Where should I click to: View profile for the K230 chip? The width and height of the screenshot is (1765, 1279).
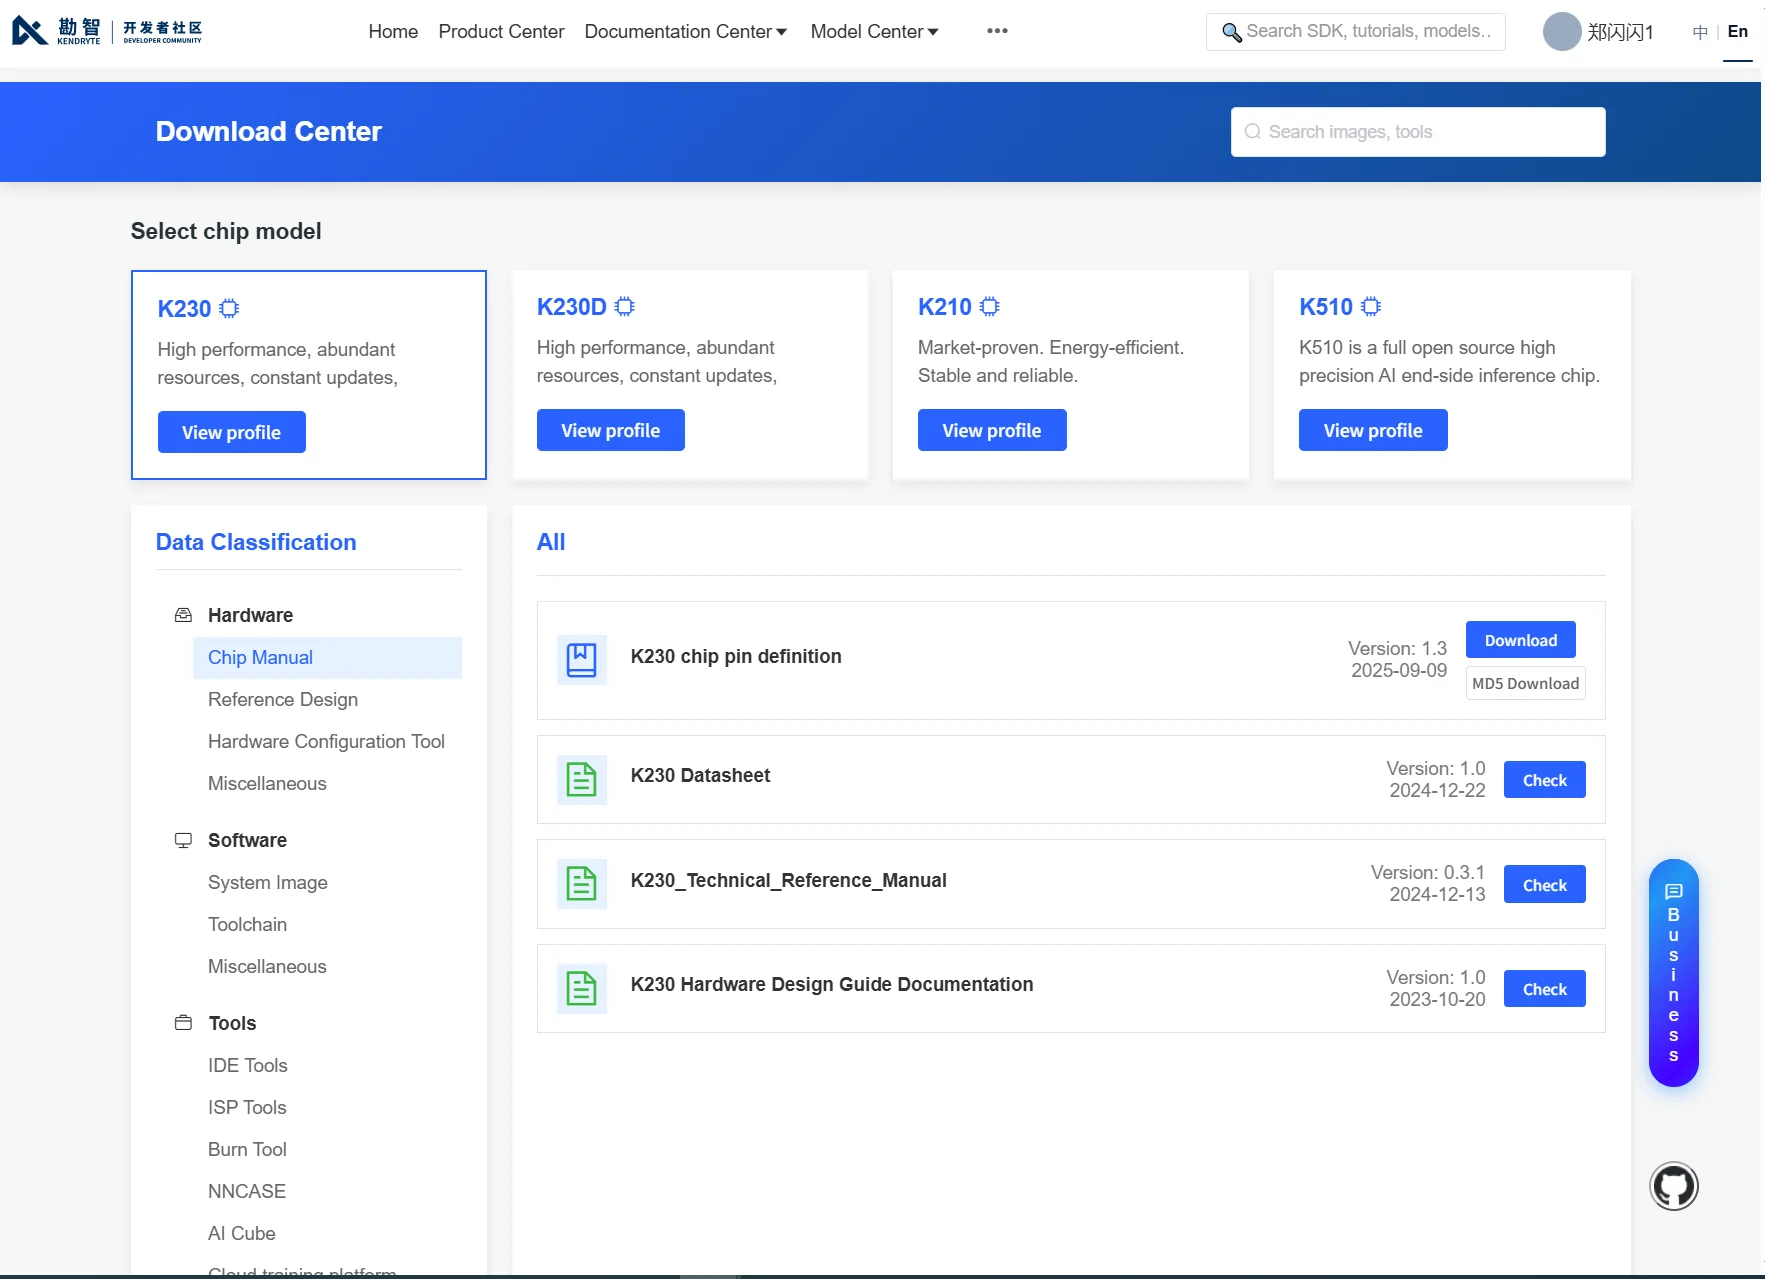[232, 432]
